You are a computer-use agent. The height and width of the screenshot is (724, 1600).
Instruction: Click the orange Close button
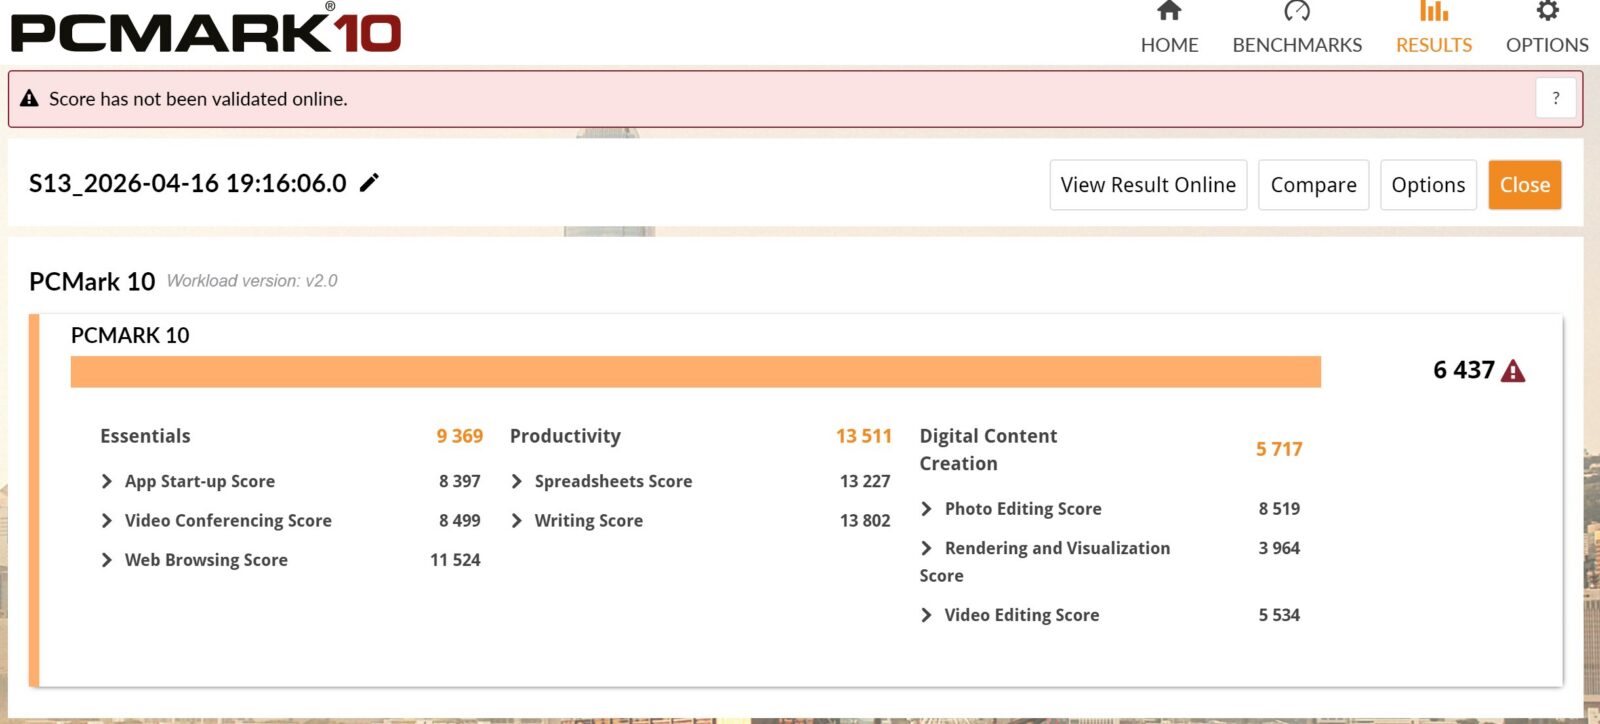(x=1524, y=185)
